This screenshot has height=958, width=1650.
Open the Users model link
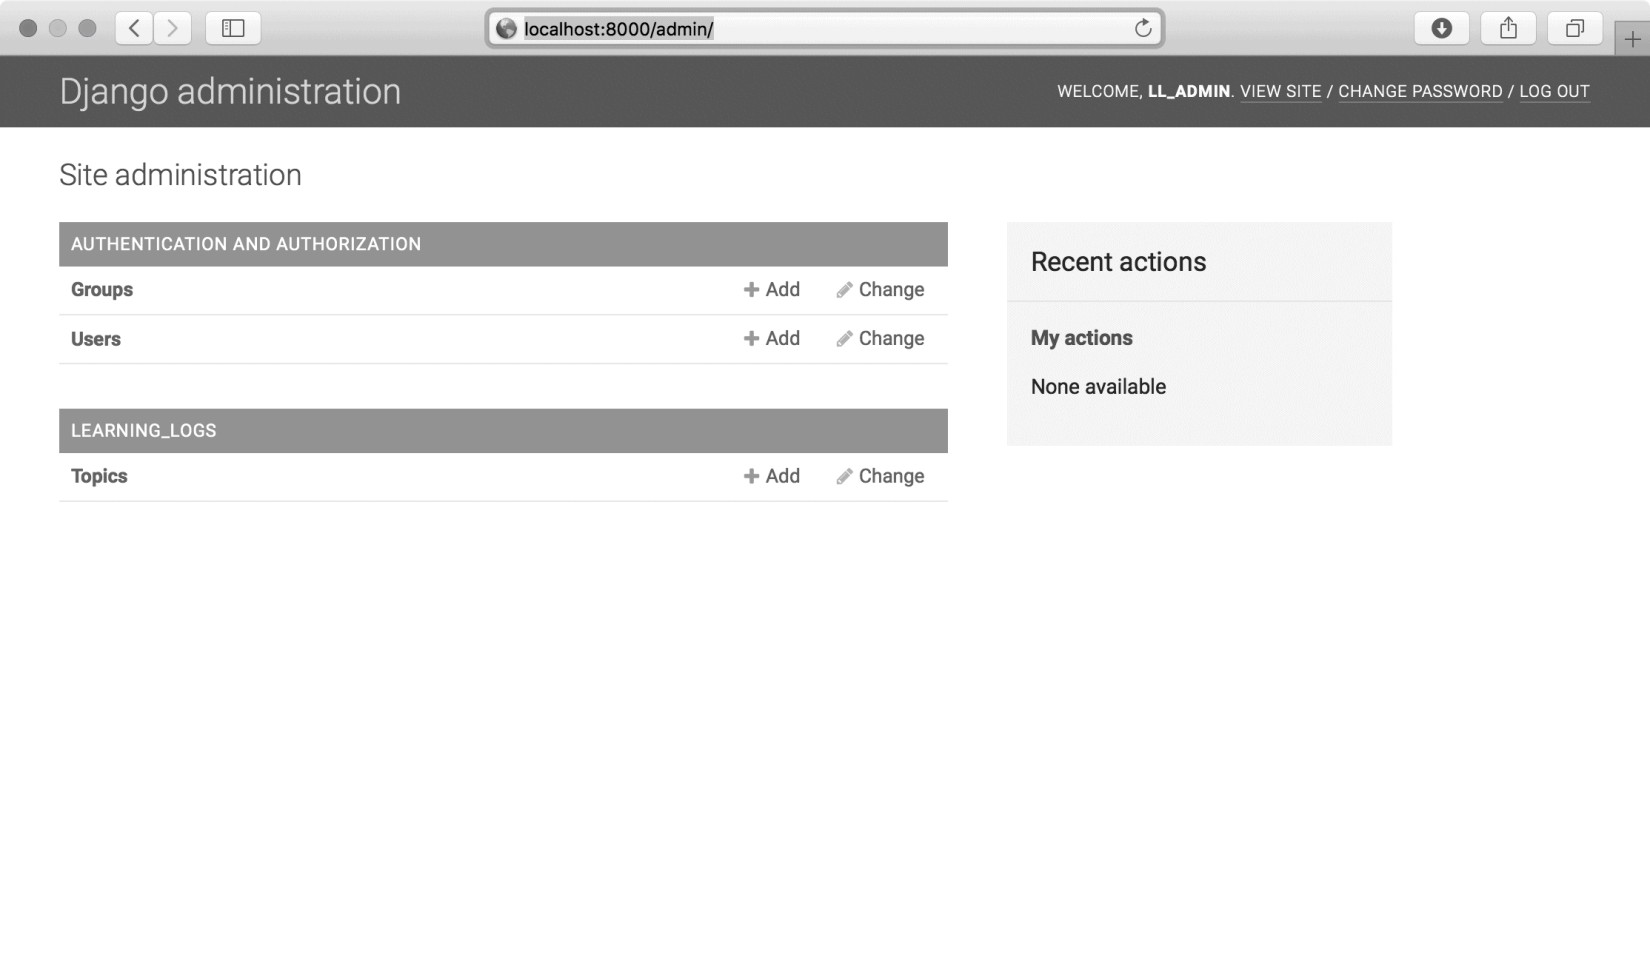[x=96, y=339]
